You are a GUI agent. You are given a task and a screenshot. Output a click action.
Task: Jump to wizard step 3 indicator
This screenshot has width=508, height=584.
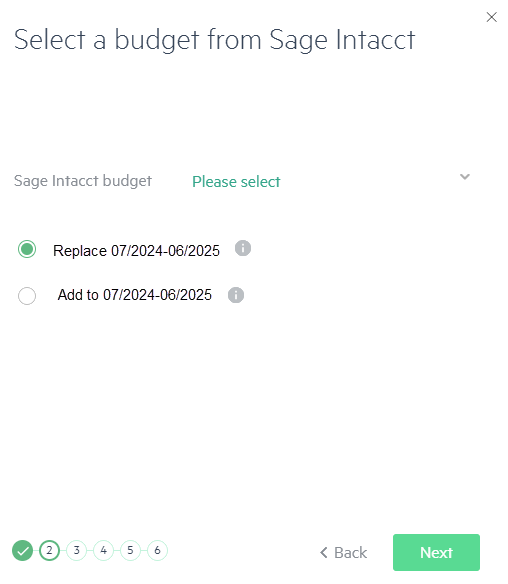point(76,550)
